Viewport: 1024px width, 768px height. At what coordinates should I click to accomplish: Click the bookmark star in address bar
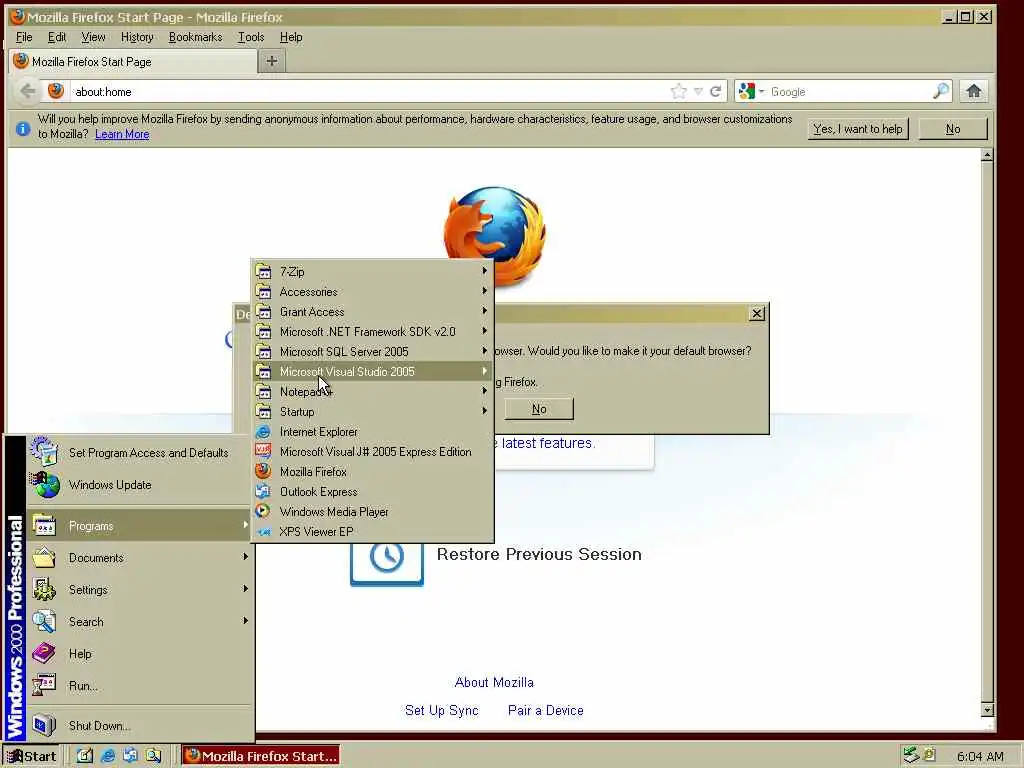(679, 91)
